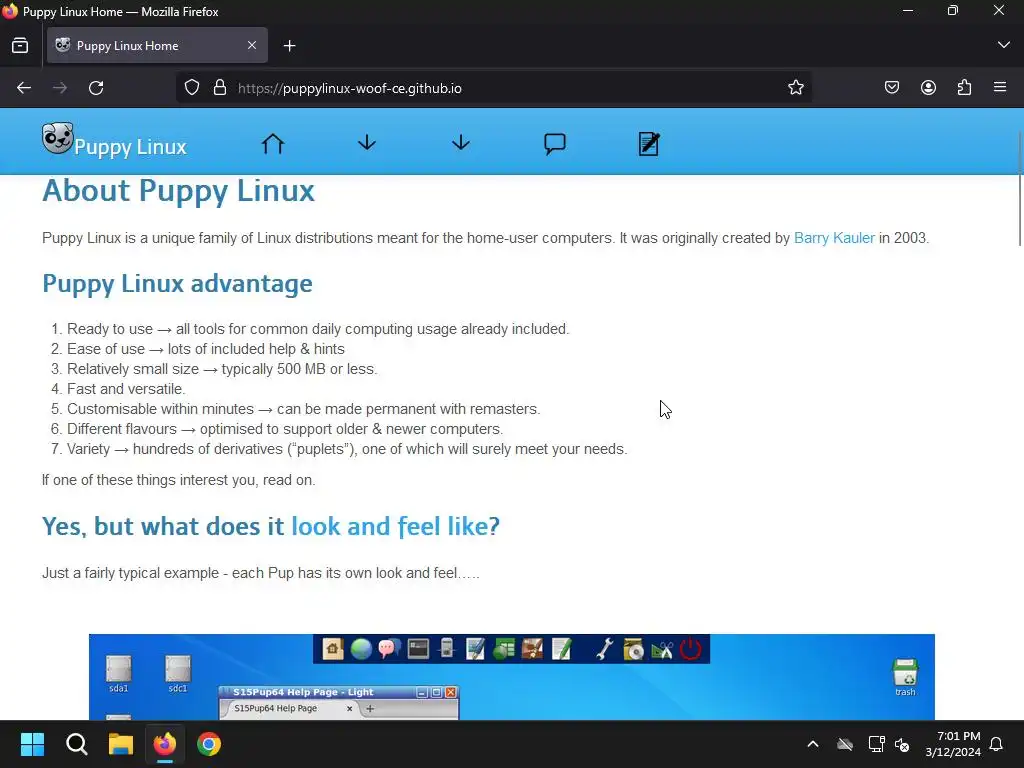Follow the Barry Kauler link
Viewport: 1024px width, 768px height.
coord(834,238)
